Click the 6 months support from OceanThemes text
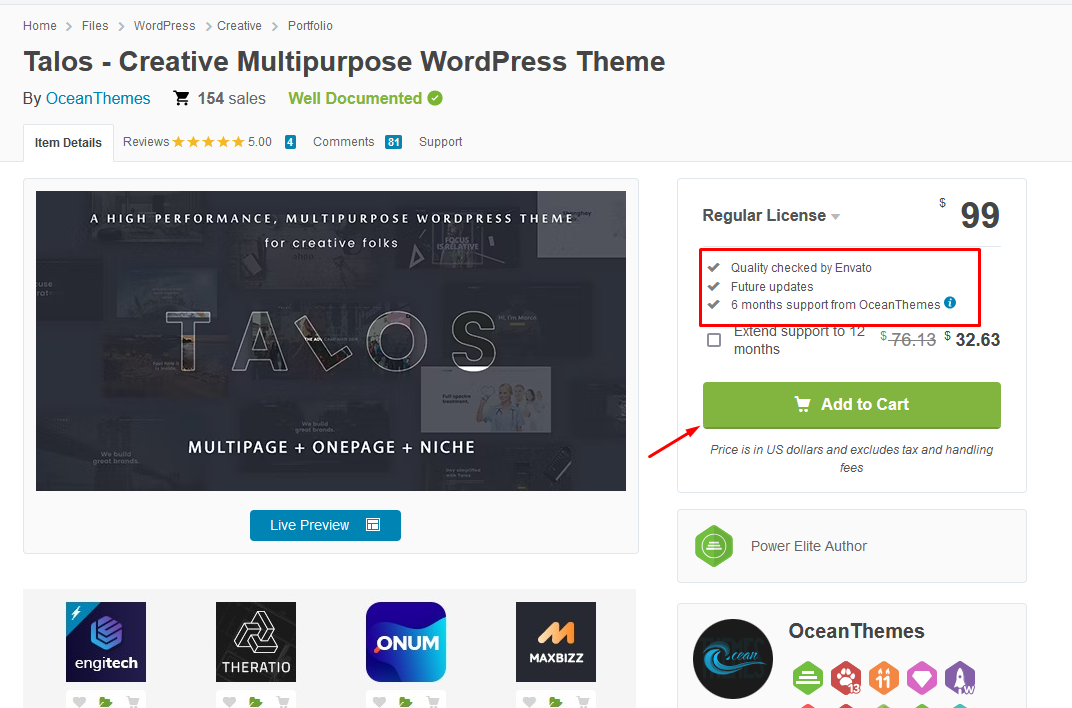Viewport: 1072px width, 708px height. 835,305
